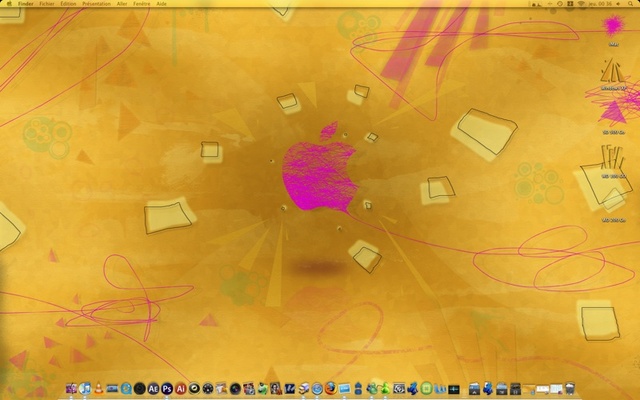640x400 pixels.
Task: Launch After Effects from the dock
Action: (153, 388)
